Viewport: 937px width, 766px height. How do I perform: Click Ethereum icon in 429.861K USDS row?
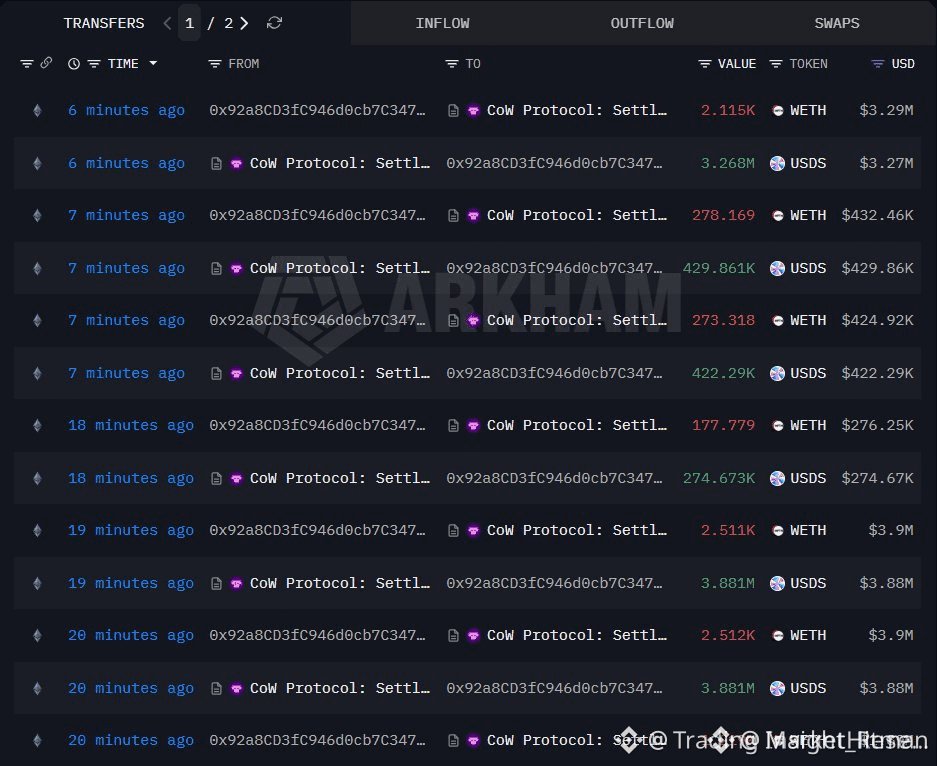[x=38, y=268]
